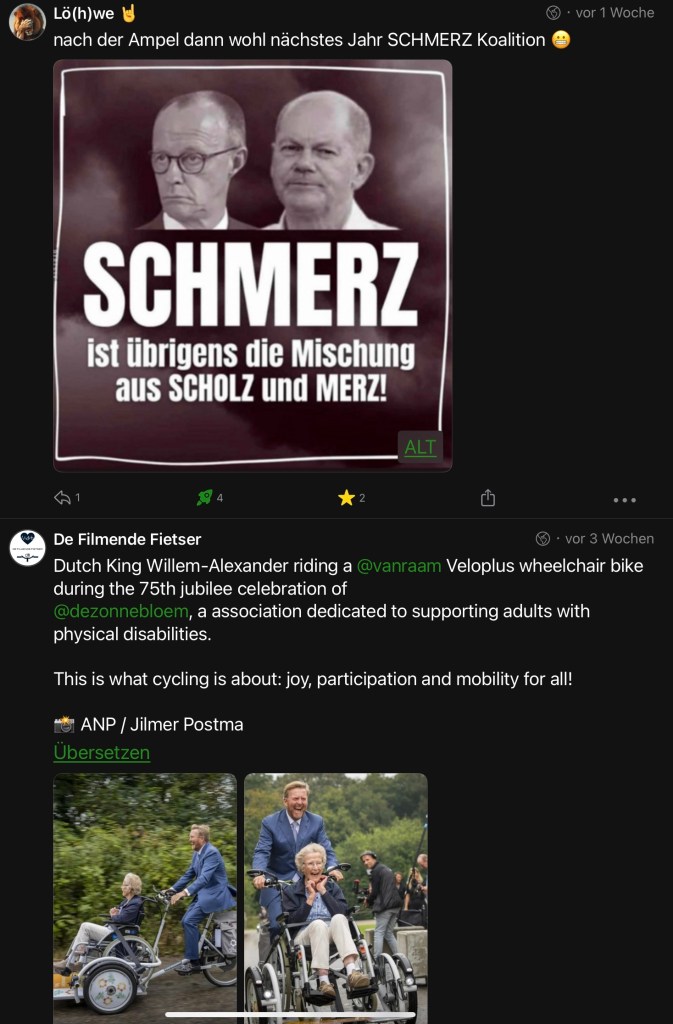The height and width of the screenshot is (1024, 673).
Task: Tap the home indicator bar at bottom
Action: (290, 1015)
